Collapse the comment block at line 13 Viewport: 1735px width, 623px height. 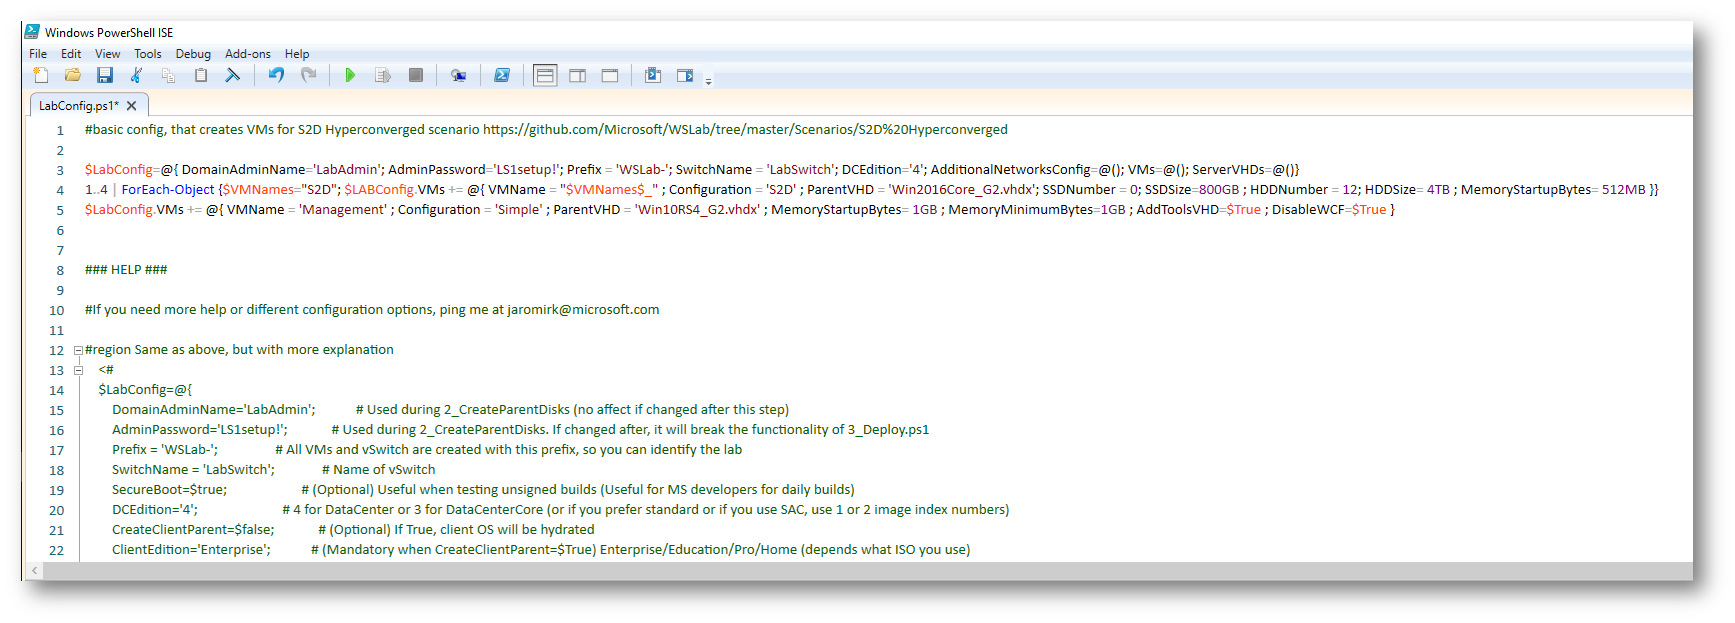78,370
